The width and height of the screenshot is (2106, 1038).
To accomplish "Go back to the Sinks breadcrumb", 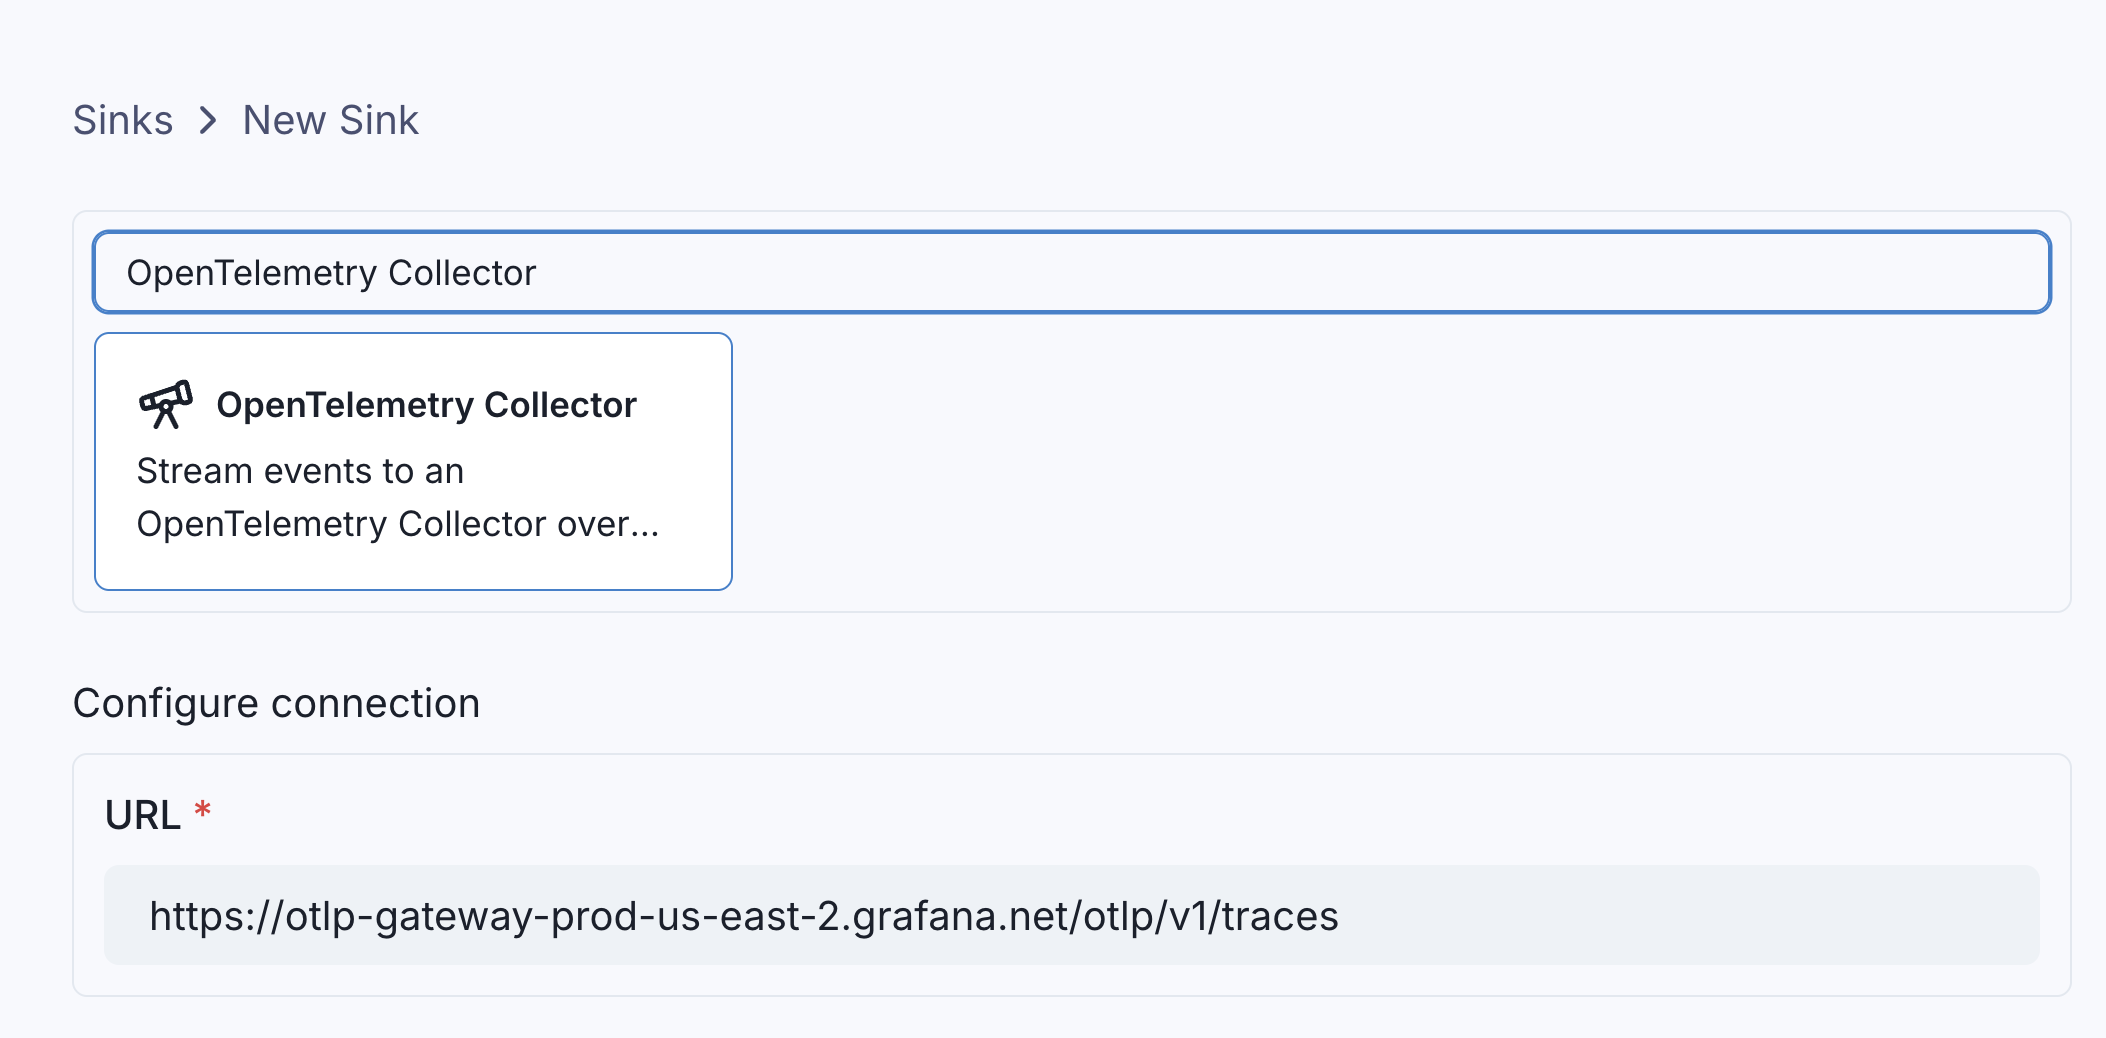I will pyautogui.click(x=123, y=121).
